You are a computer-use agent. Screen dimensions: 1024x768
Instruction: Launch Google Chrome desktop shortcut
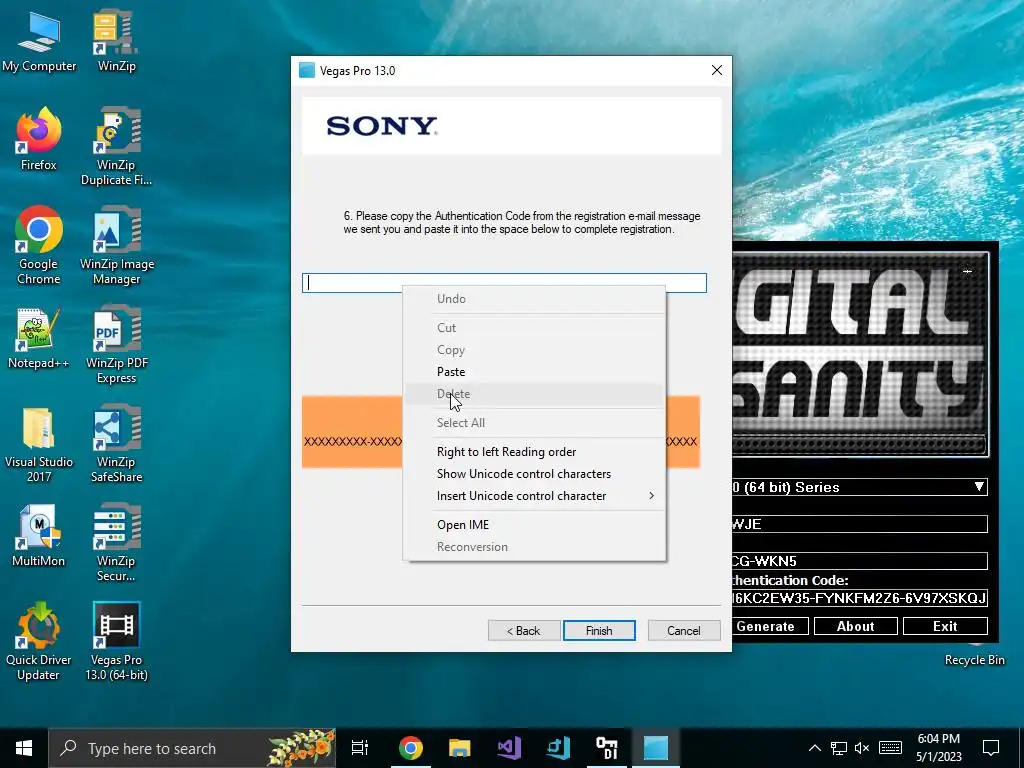(x=39, y=246)
